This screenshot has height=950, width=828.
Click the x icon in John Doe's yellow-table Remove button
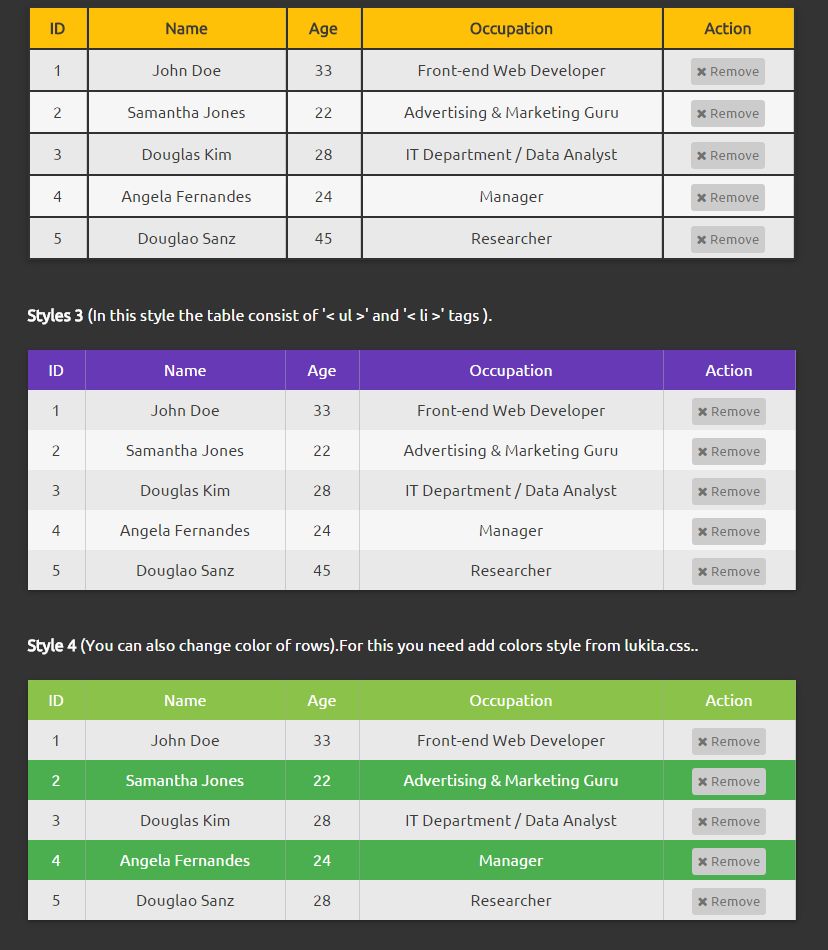point(702,72)
